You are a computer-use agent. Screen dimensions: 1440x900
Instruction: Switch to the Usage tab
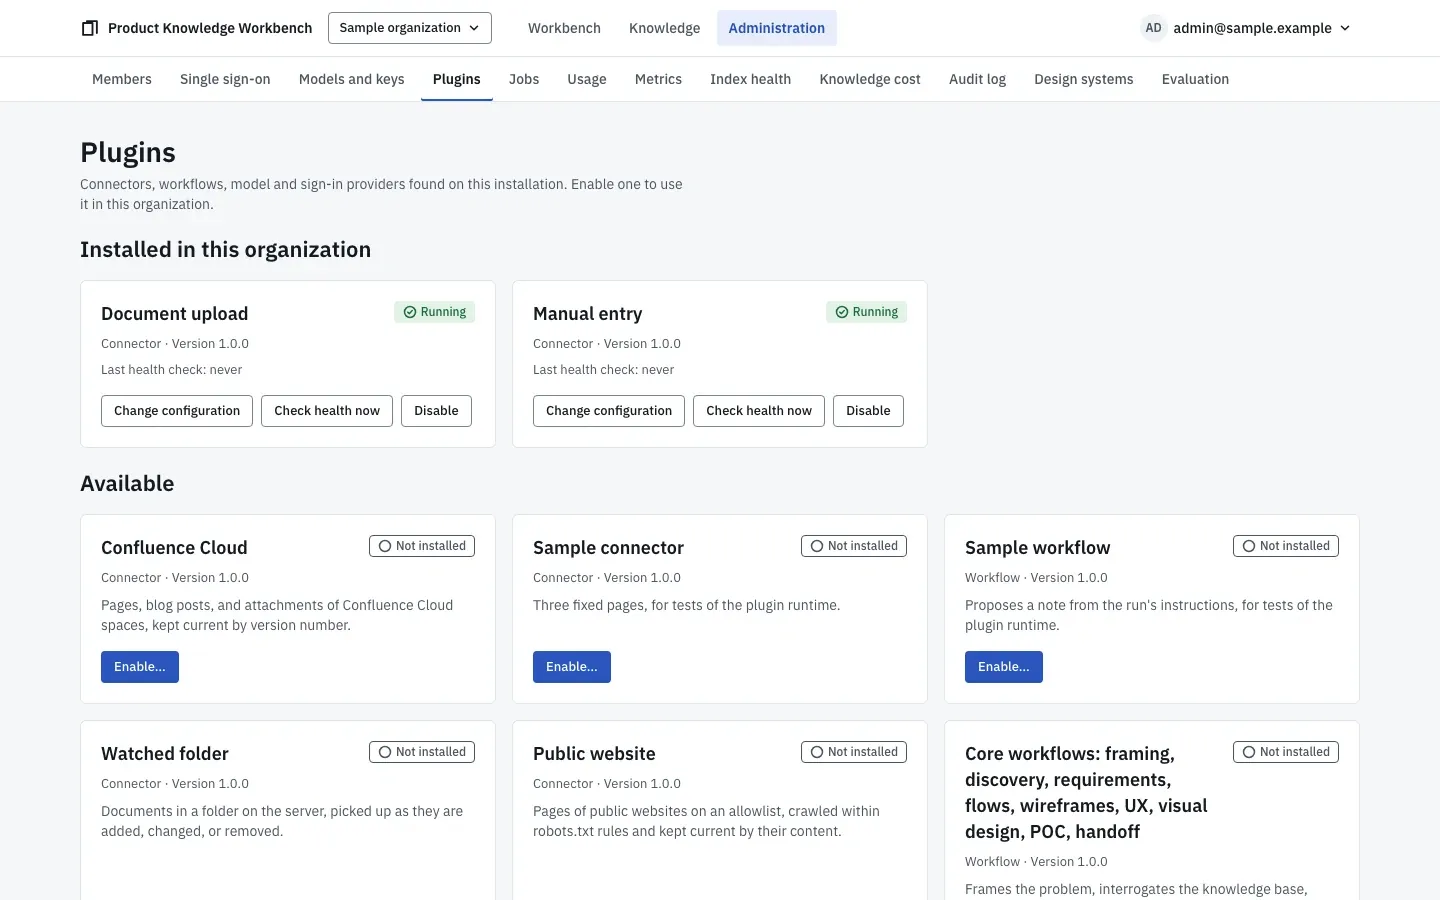[587, 79]
